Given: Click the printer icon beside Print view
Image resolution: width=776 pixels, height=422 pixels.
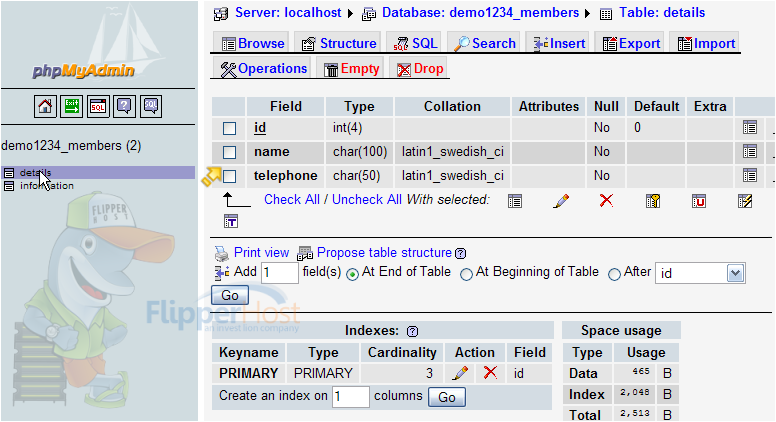Looking at the screenshot, I should 222,253.
